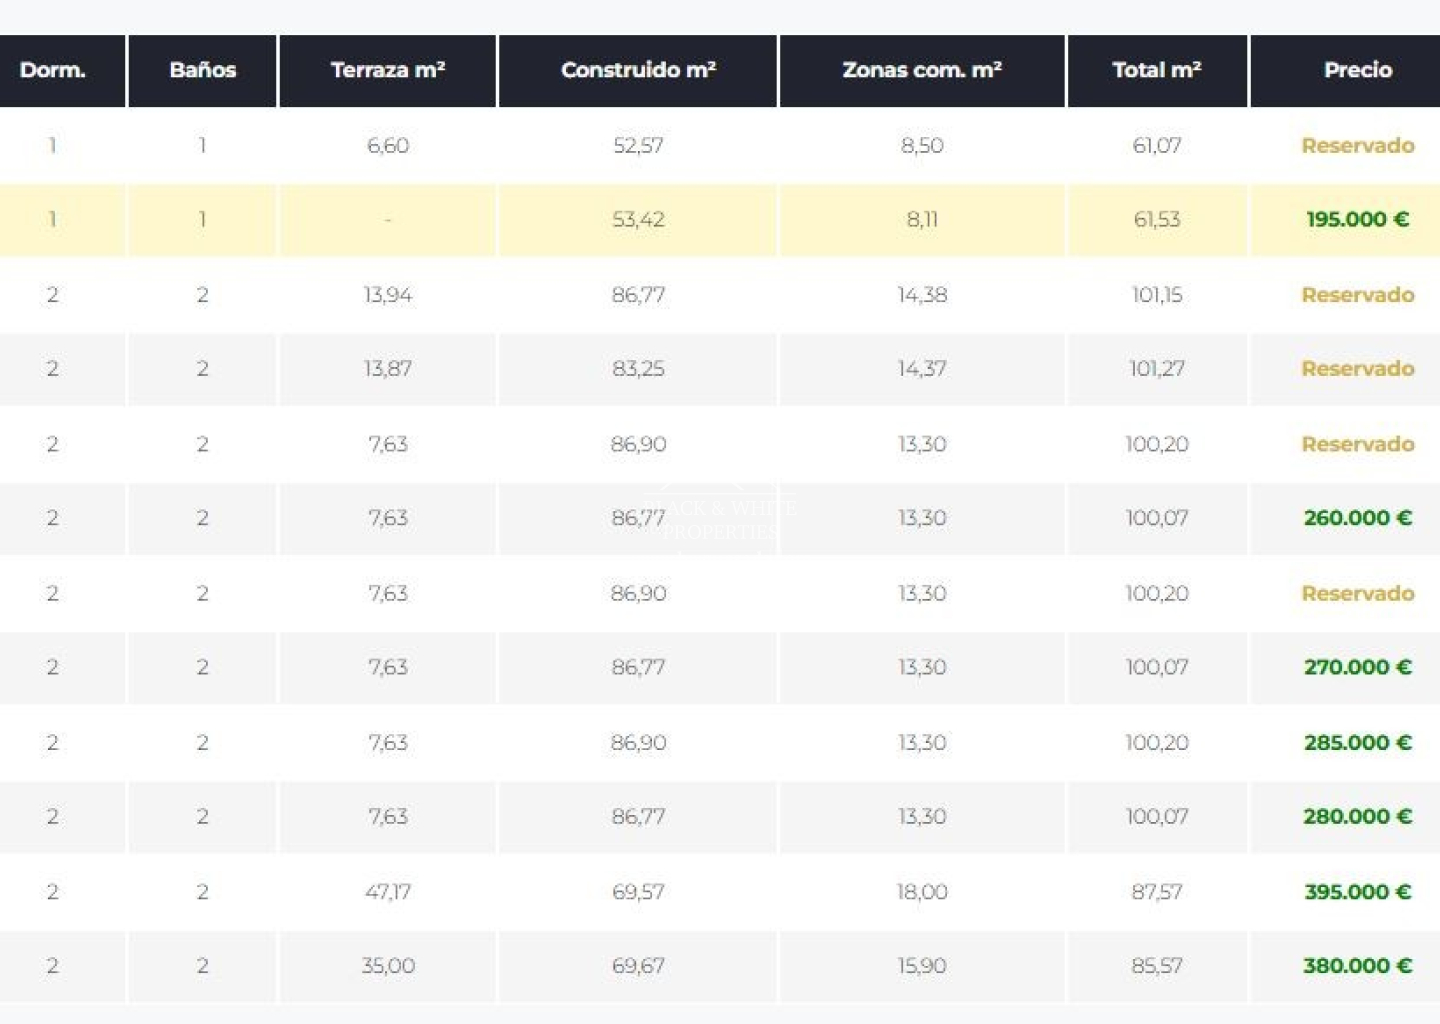
Task: Open the 195.000 € price listing
Action: coord(1357,219)
